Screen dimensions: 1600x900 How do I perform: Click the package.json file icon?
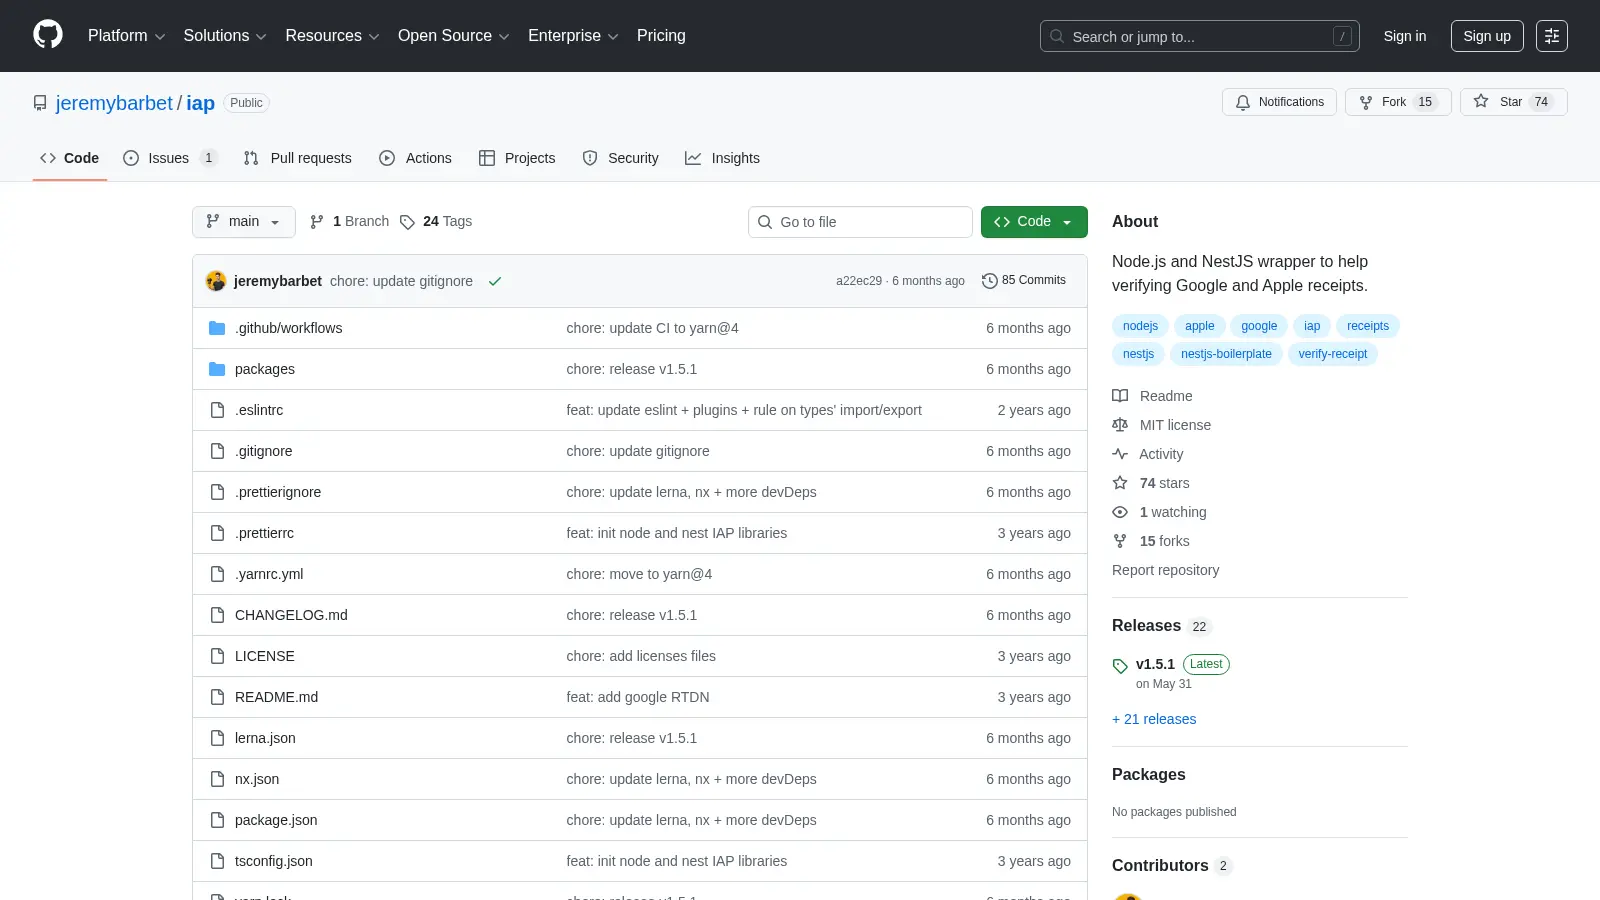click(217, 820)
